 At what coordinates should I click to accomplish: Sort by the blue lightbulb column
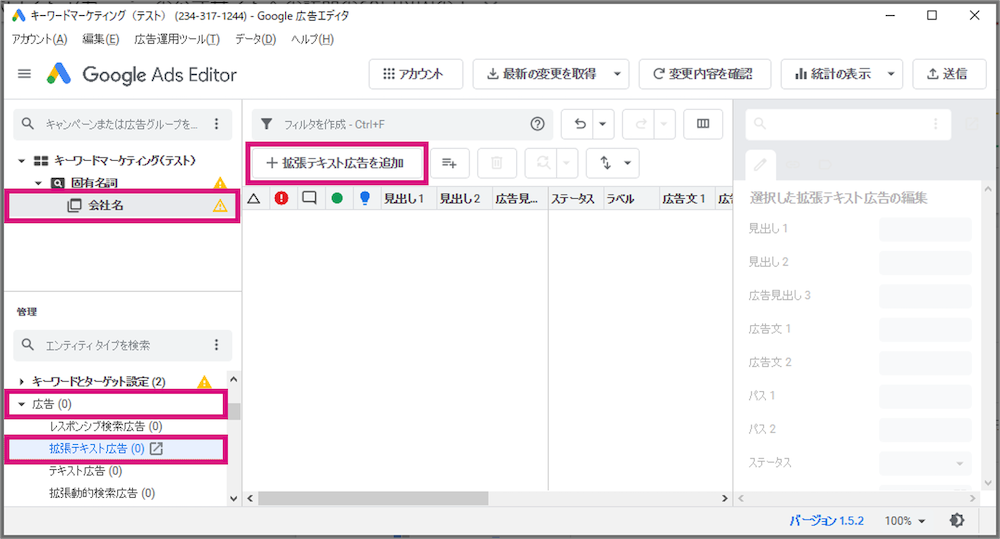coord(365,198)
